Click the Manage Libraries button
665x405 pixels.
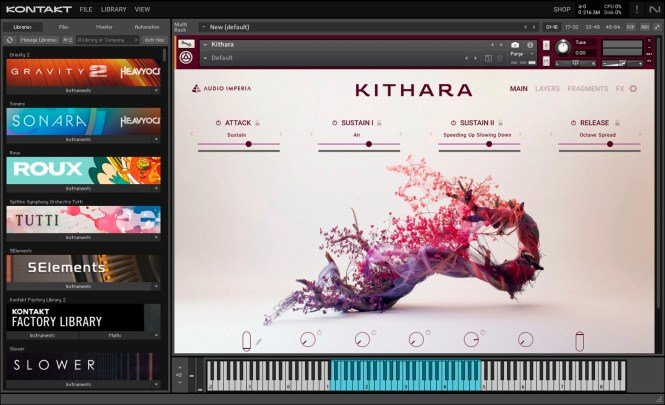coord(38,39)
